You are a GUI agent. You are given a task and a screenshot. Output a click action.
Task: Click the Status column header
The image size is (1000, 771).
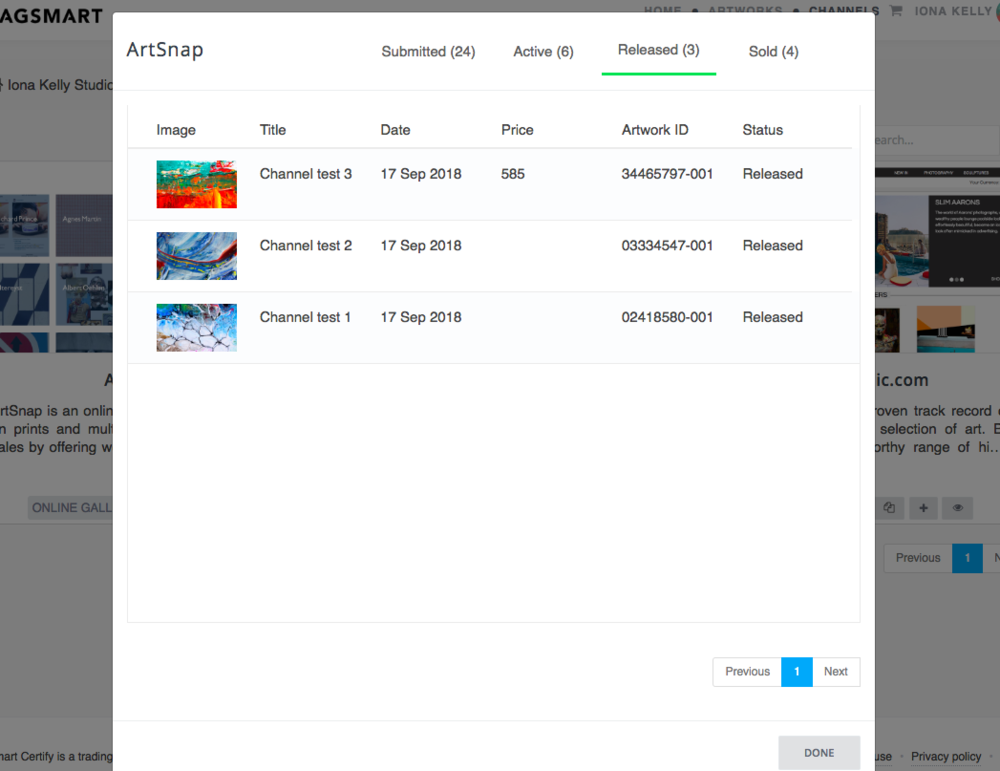point(763,130)
